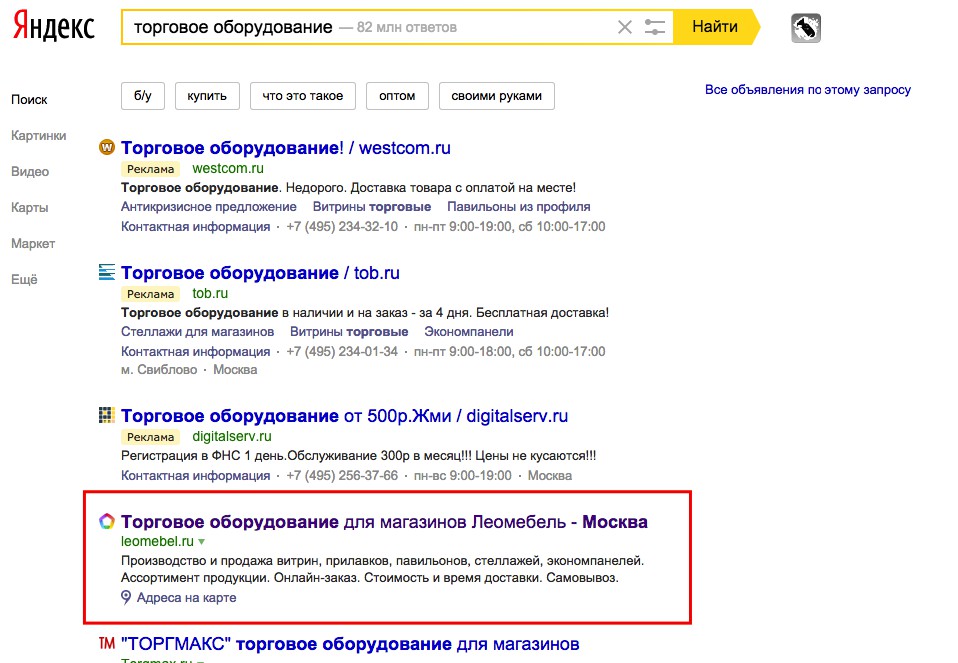Open Все объявления по этому запросу
The height and width of the screenshot is (663, 958).
(x=808, y=90)
